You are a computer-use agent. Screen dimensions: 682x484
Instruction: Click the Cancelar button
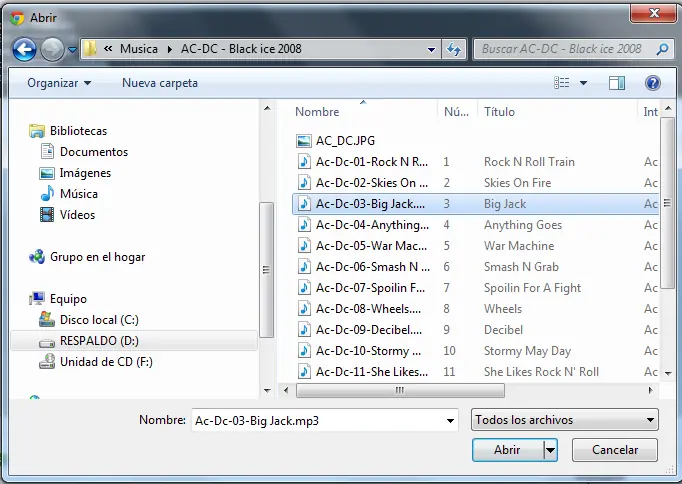point(615,450)
